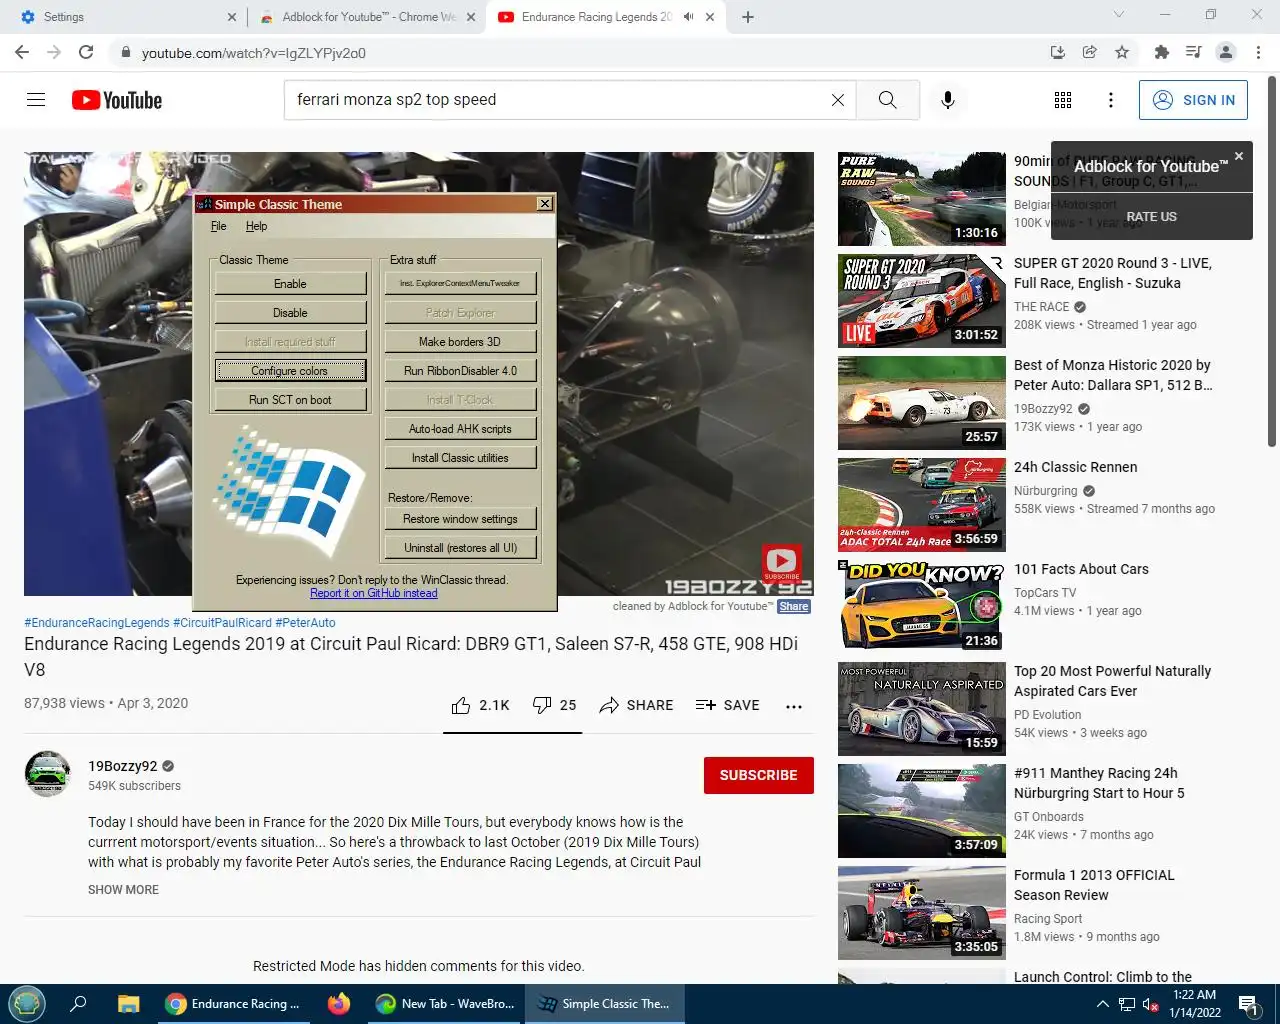
Task: Install YouTube app from address bar
Action: click(1057, 52)
